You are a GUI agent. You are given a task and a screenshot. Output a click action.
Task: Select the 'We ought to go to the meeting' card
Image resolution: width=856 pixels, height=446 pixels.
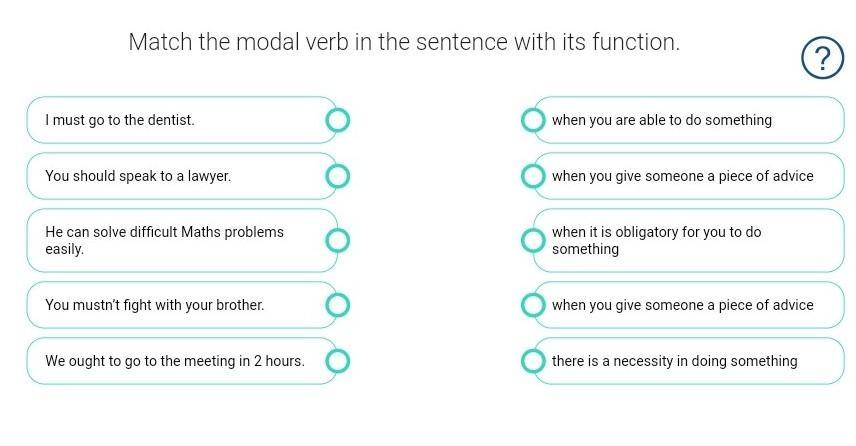(182, 361)
